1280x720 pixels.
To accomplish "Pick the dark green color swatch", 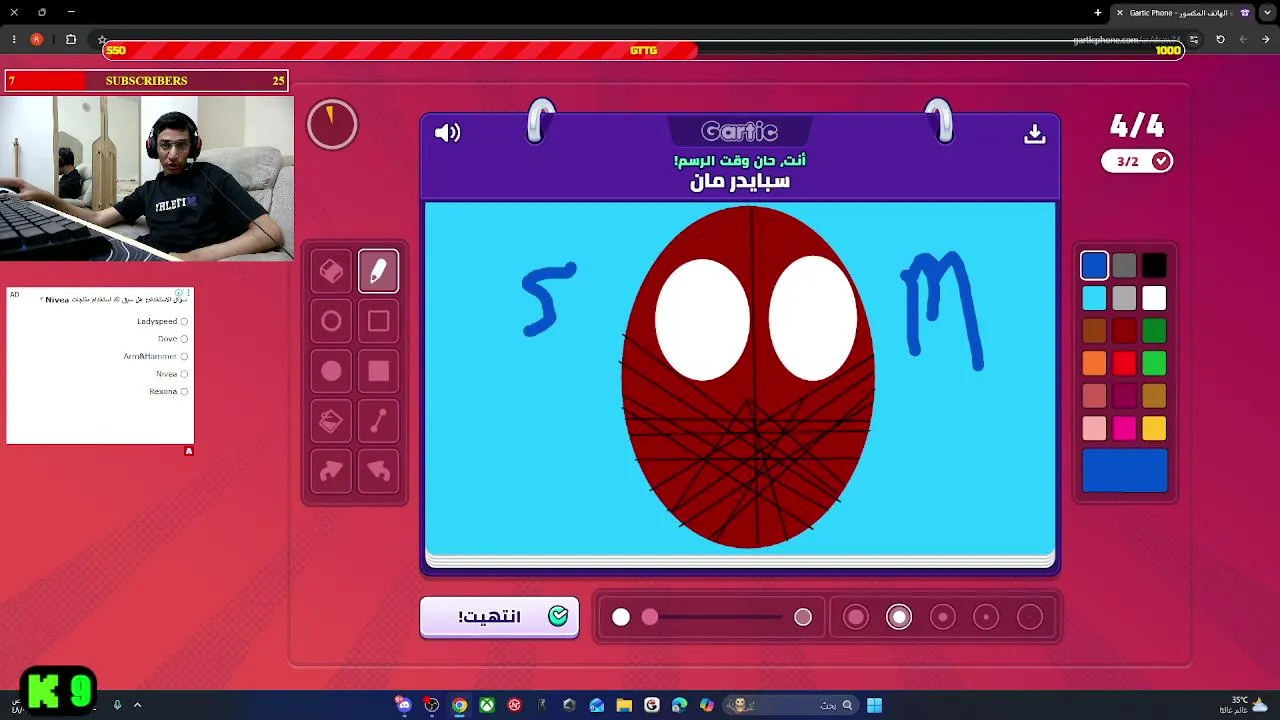I will pyautogui.click(x=1154, y=331).
